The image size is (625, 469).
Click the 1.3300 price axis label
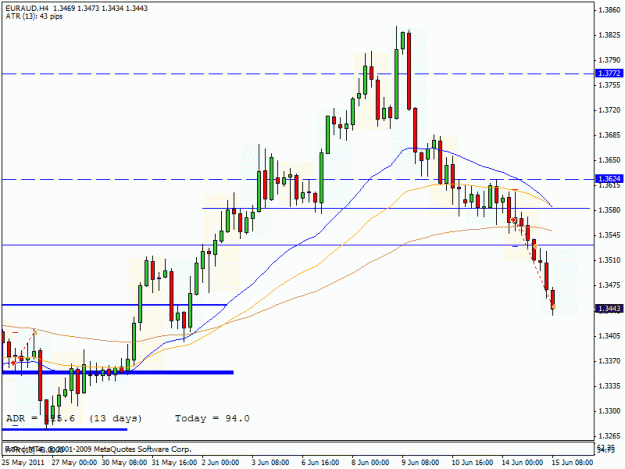tap(609, 411)
